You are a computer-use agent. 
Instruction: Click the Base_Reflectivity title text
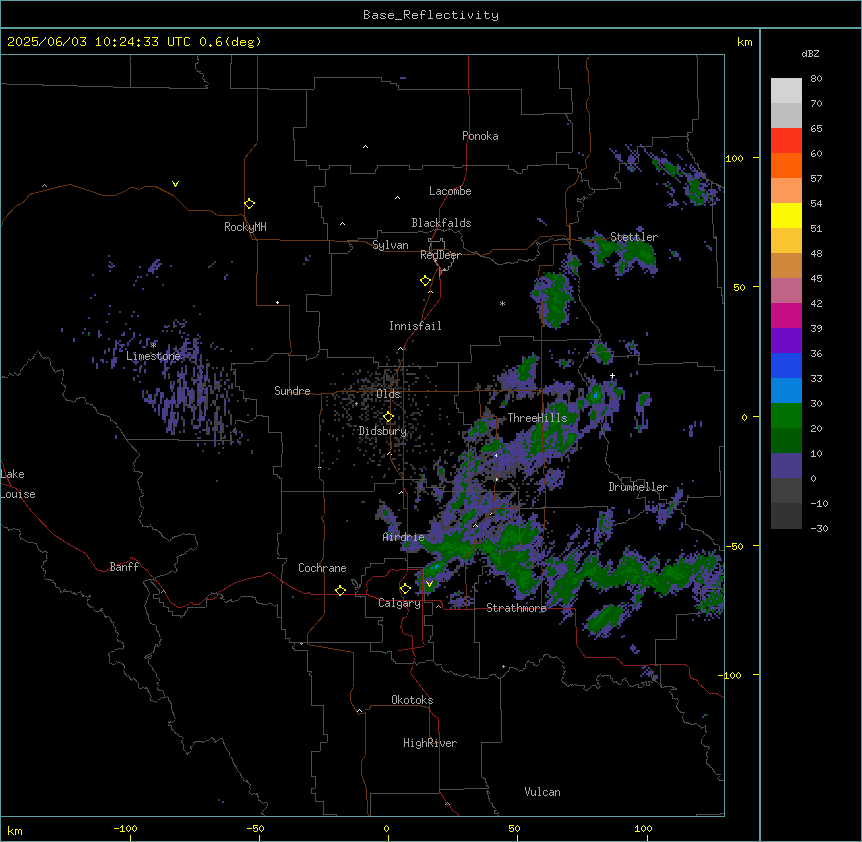[431, 15]
